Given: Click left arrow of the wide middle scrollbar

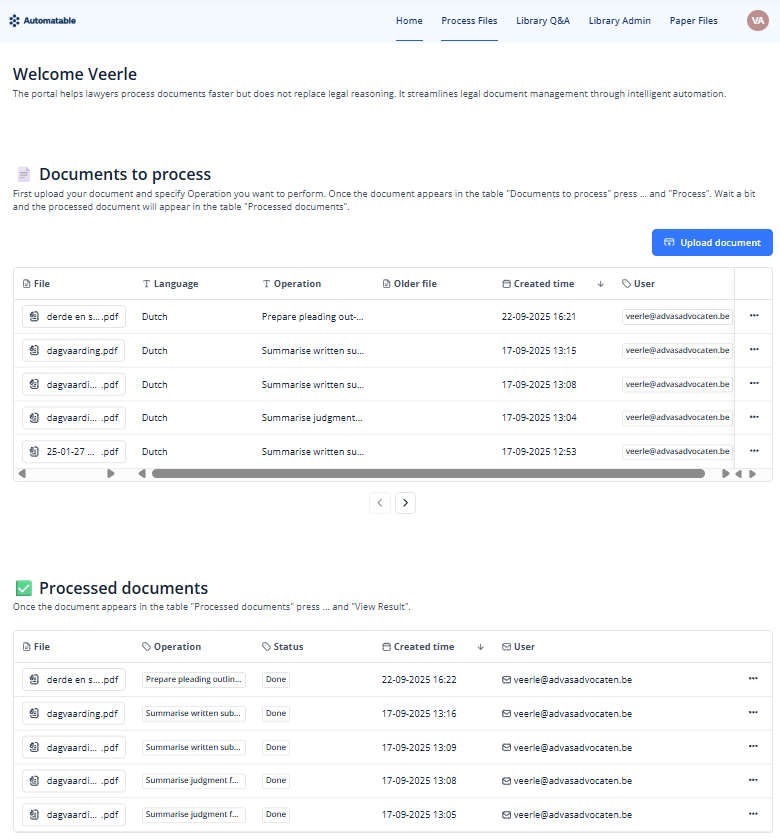Looking at the screenshot, I should 142,474.
